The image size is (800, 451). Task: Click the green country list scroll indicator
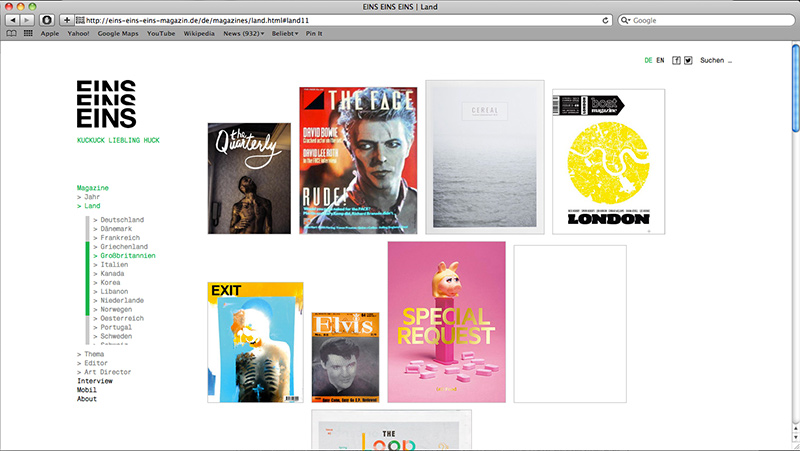coord(87,279)
